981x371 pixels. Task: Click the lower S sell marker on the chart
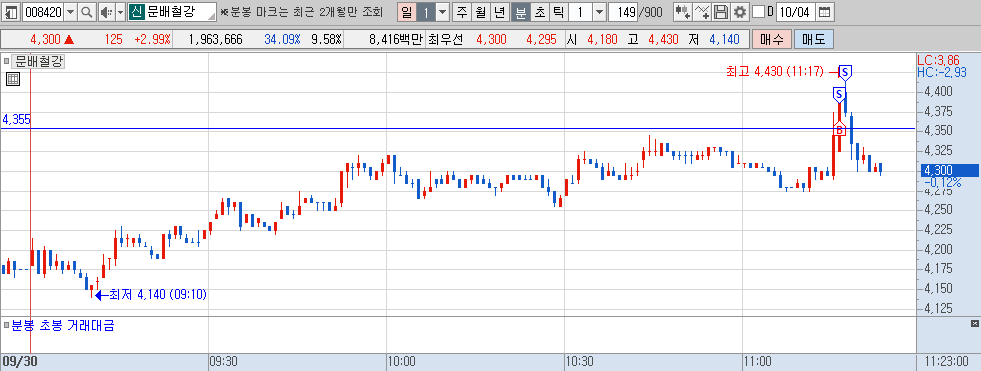[x=839, y=94]
